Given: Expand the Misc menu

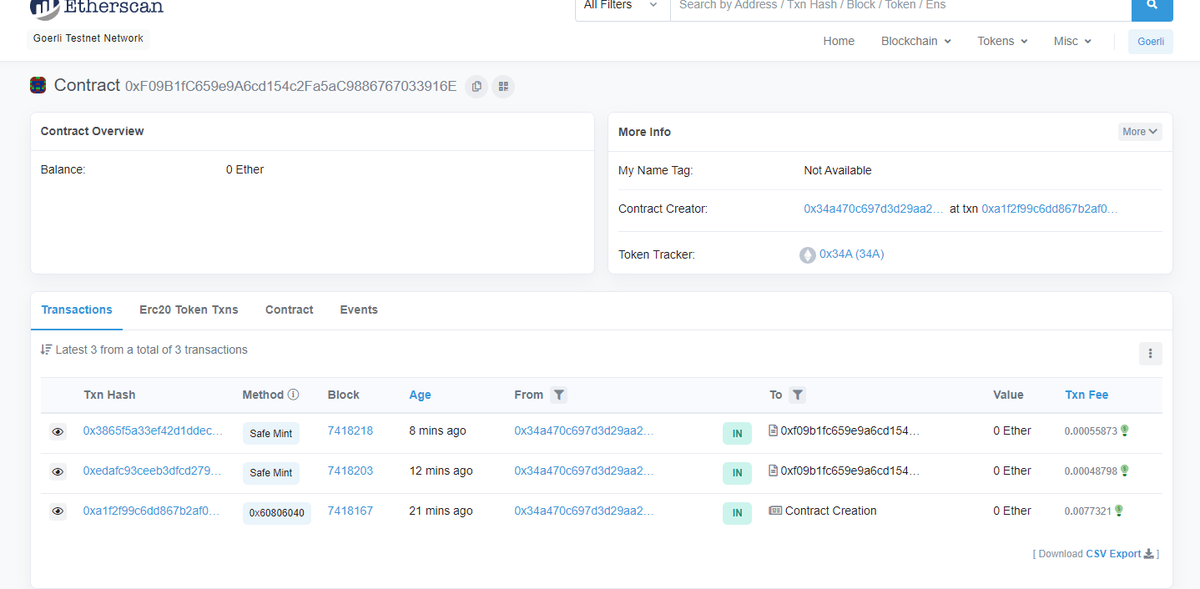Looking at the screenshot, I should click(x=1073, y=41).
